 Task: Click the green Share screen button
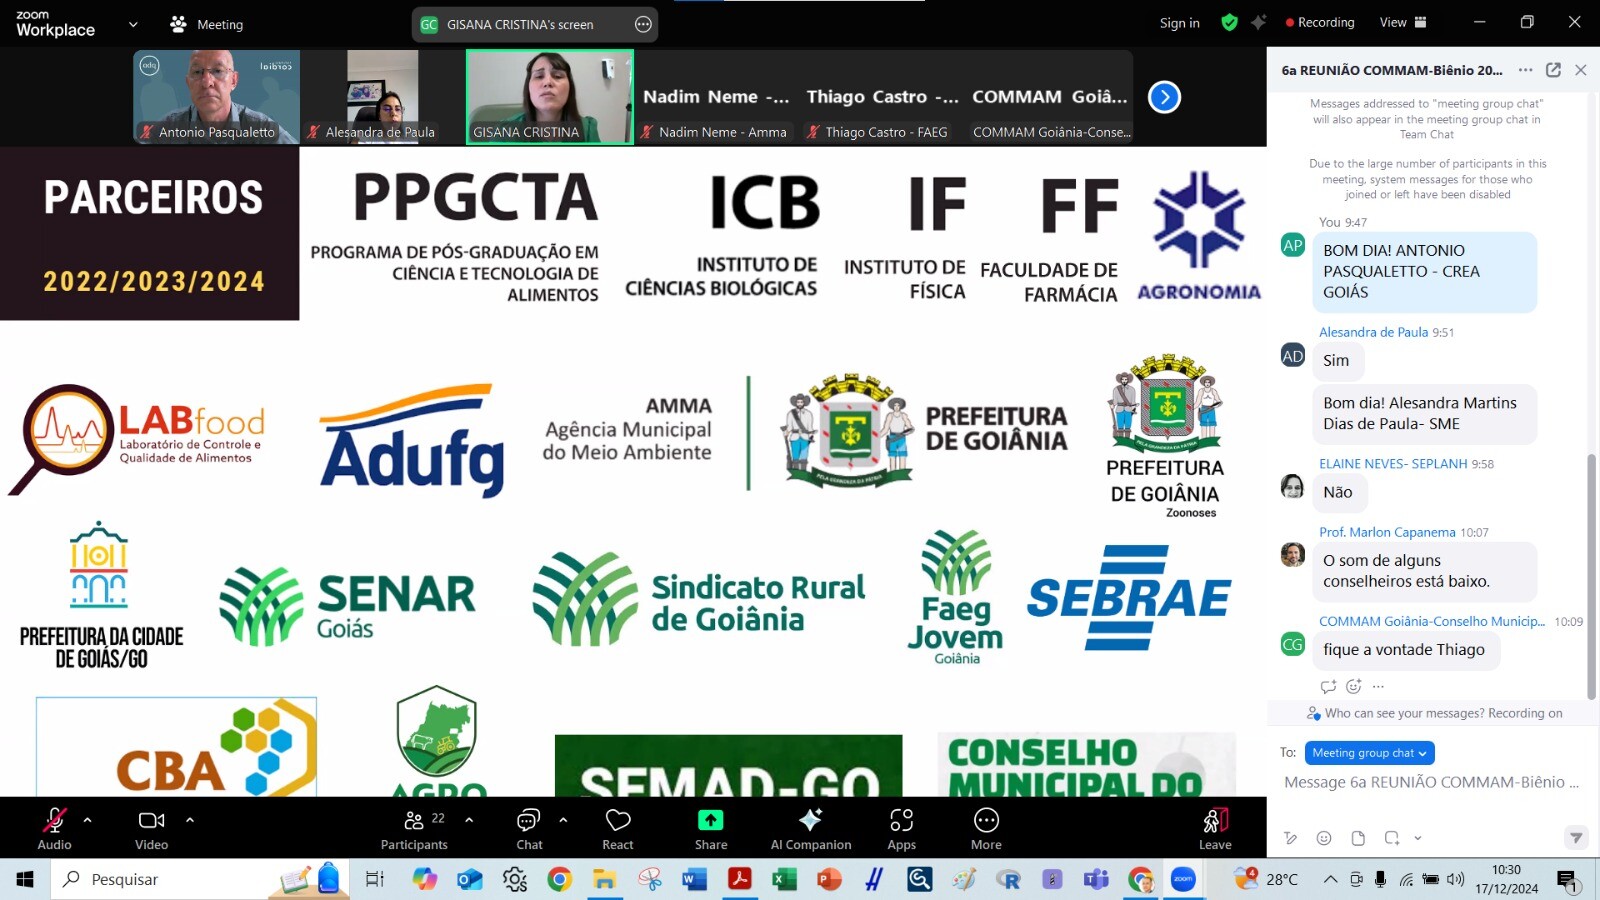[711, 829]
